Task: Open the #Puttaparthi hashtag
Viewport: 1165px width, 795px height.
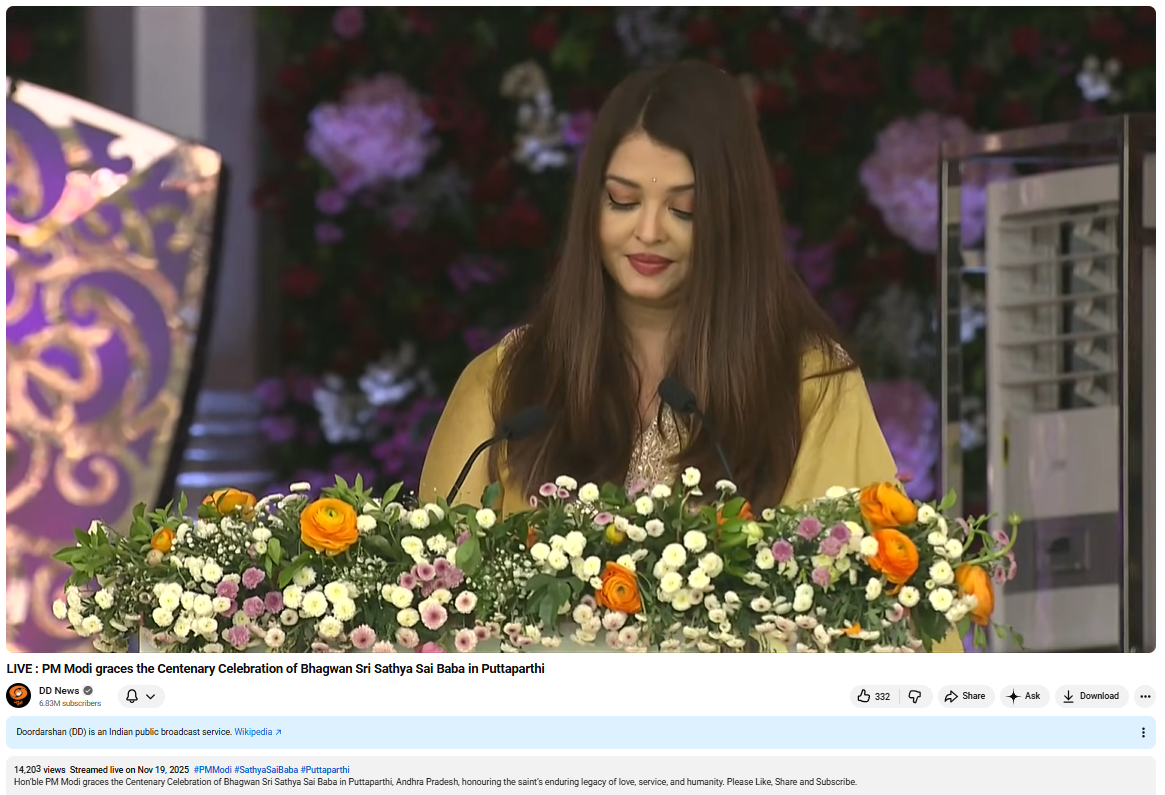Action: coord(325,770)
